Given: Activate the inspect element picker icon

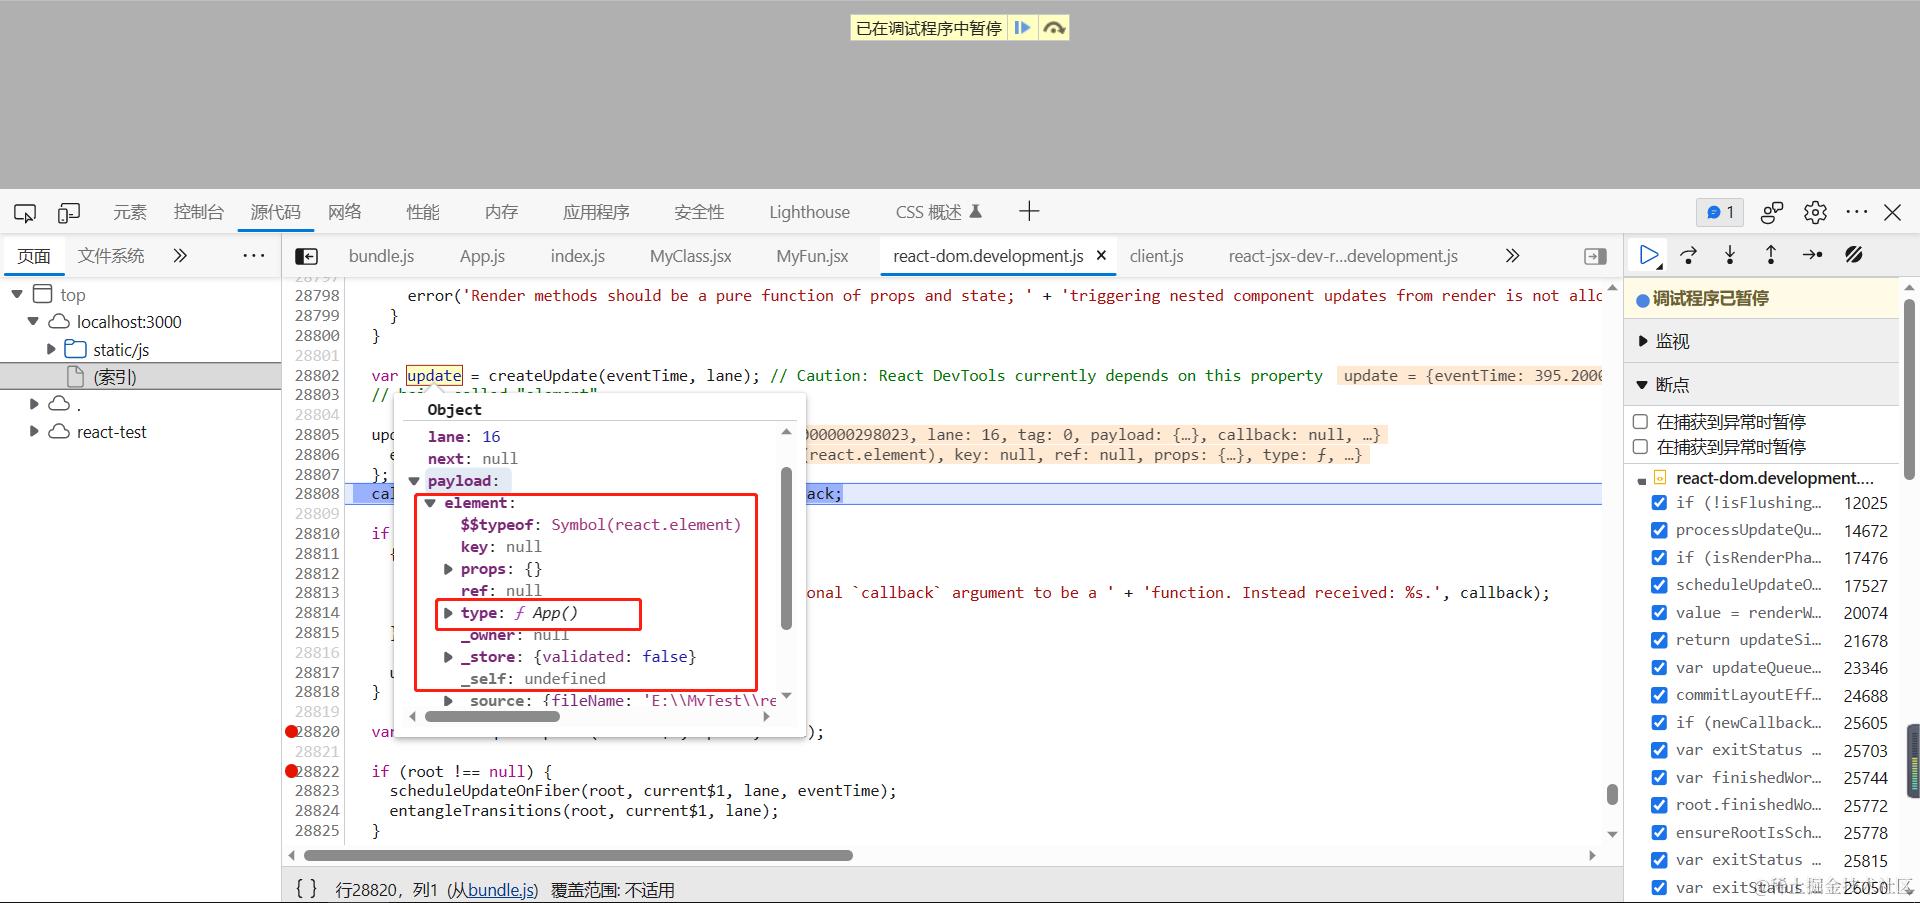Looking at the screenshot, I should coord(25,212).
